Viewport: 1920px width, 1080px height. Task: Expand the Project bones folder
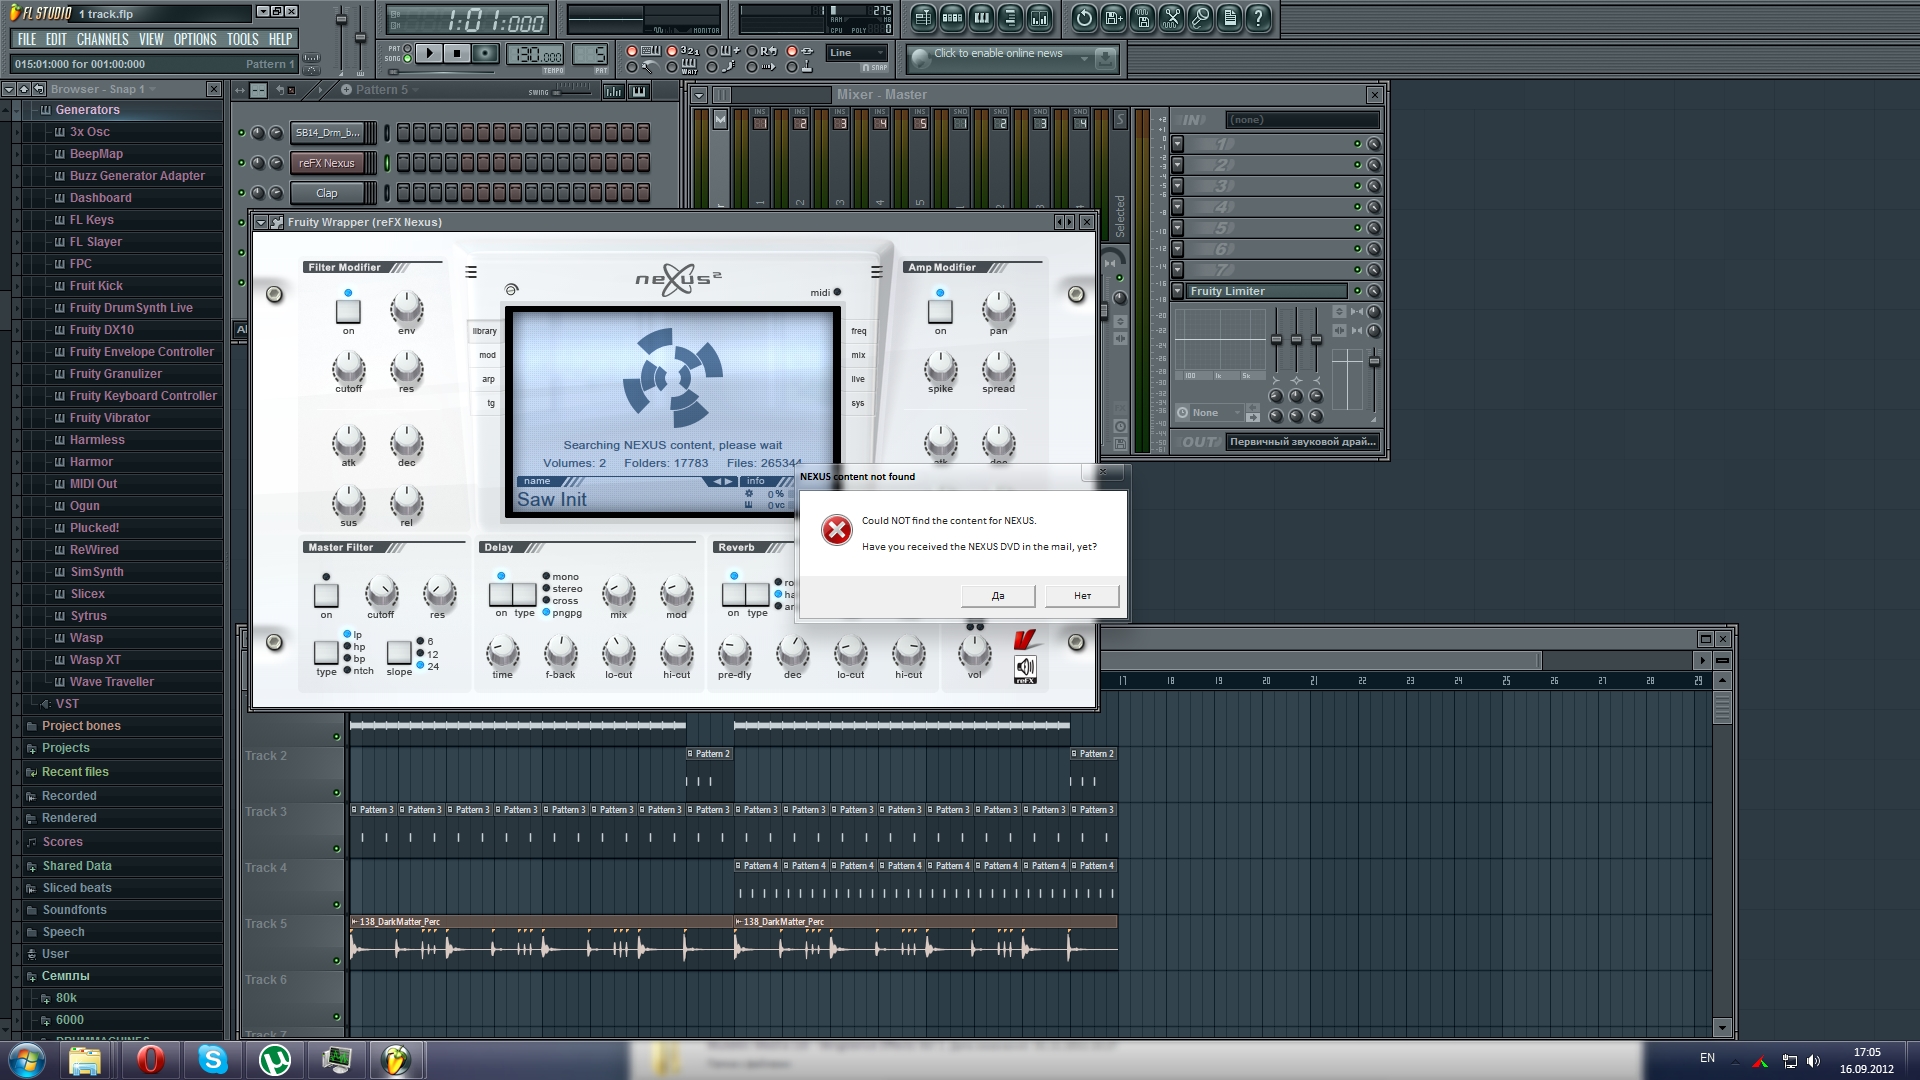(x=81, y=726)
